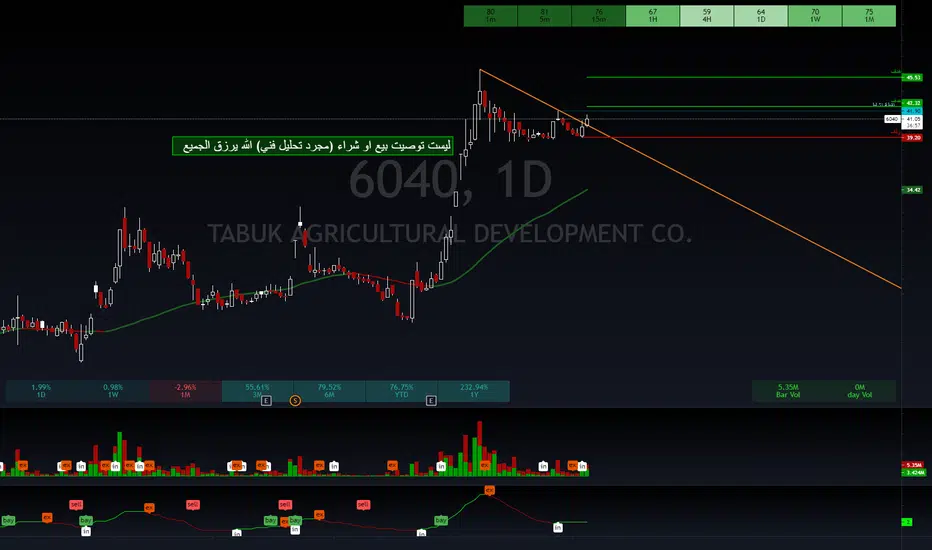Click the 34.42 green price label
The height and width of the screenshot is (550, 932).
pyautogui.click(x=912, y=190)
